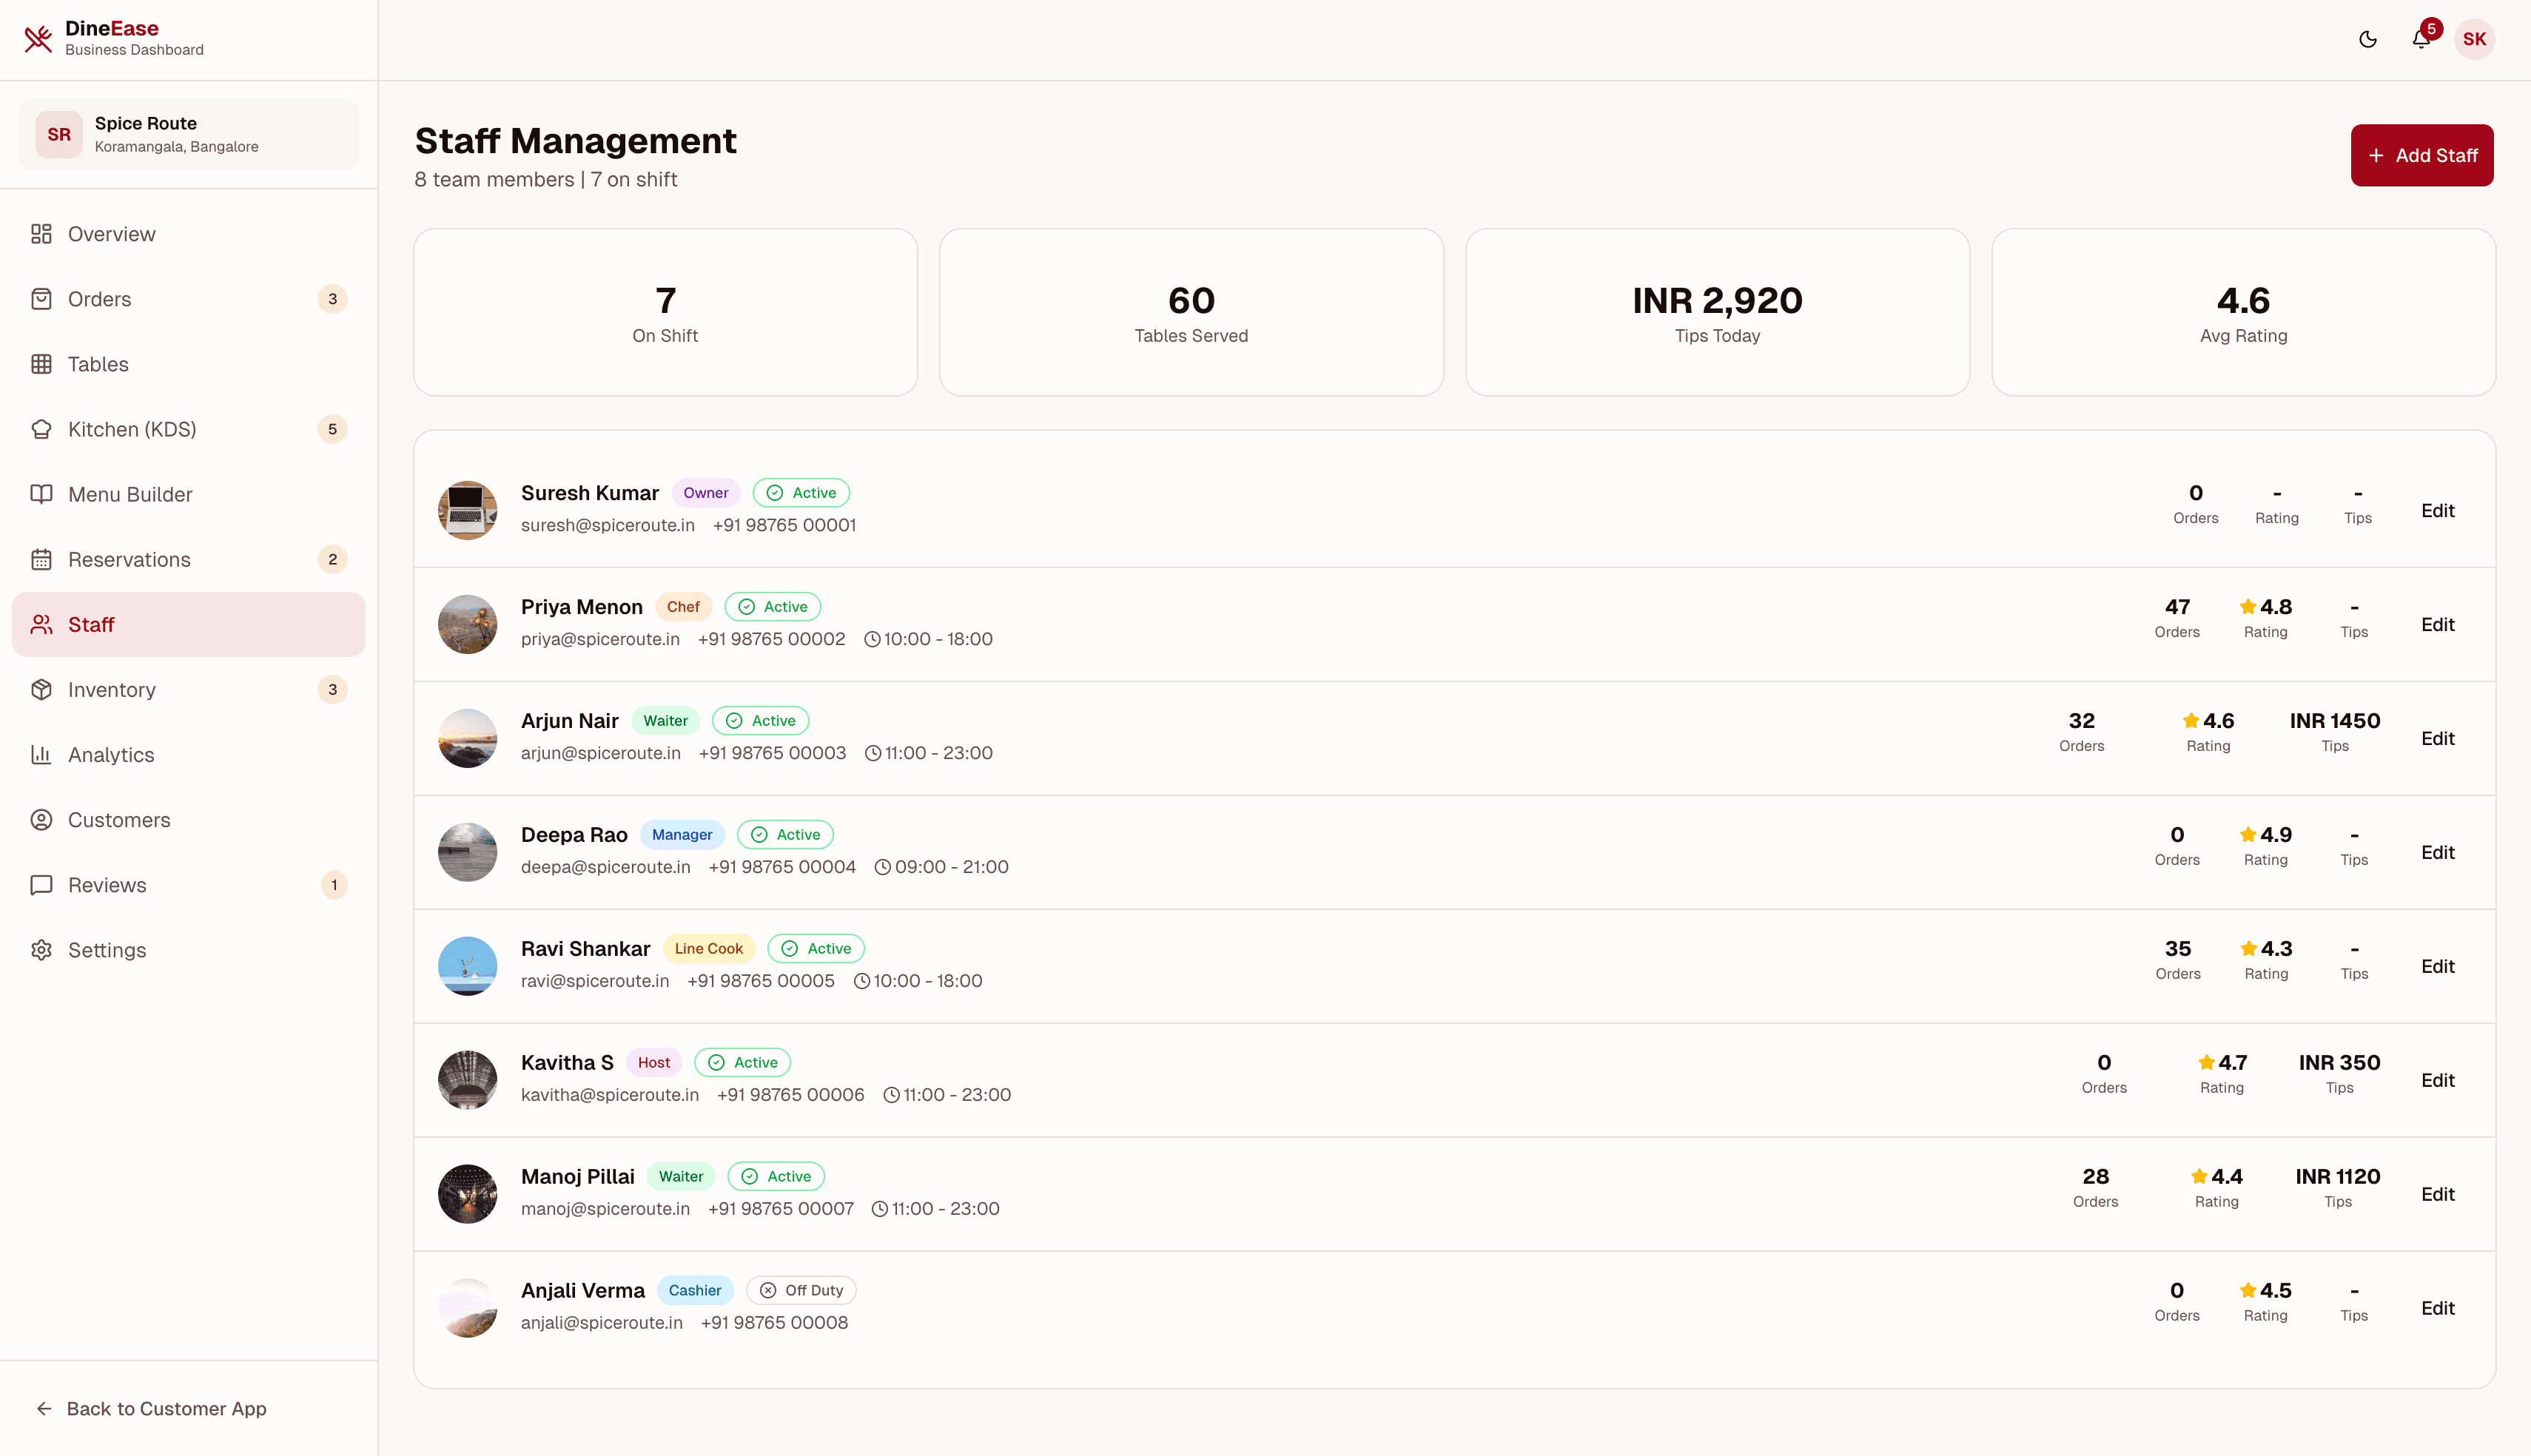Click the Add Staff button
2531x1456 pixels.
click(2422, 155)
